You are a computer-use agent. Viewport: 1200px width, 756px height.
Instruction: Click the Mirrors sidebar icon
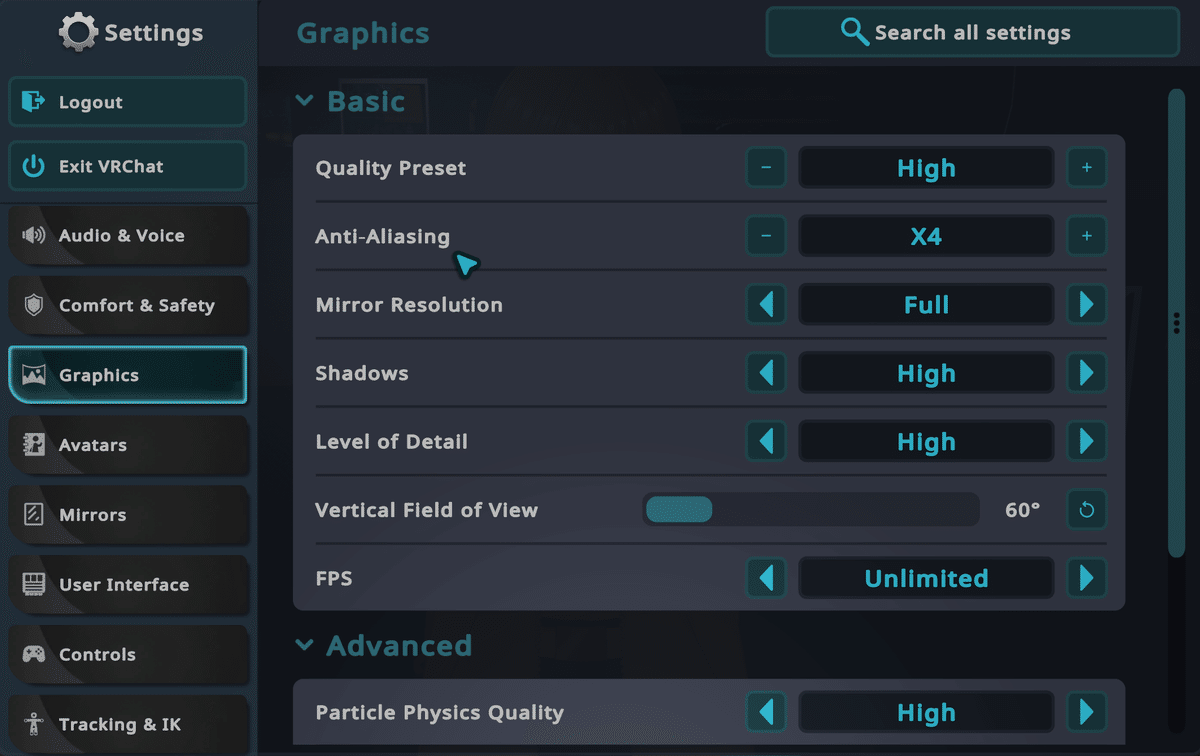pyautogui.click(x=33, y=515)
